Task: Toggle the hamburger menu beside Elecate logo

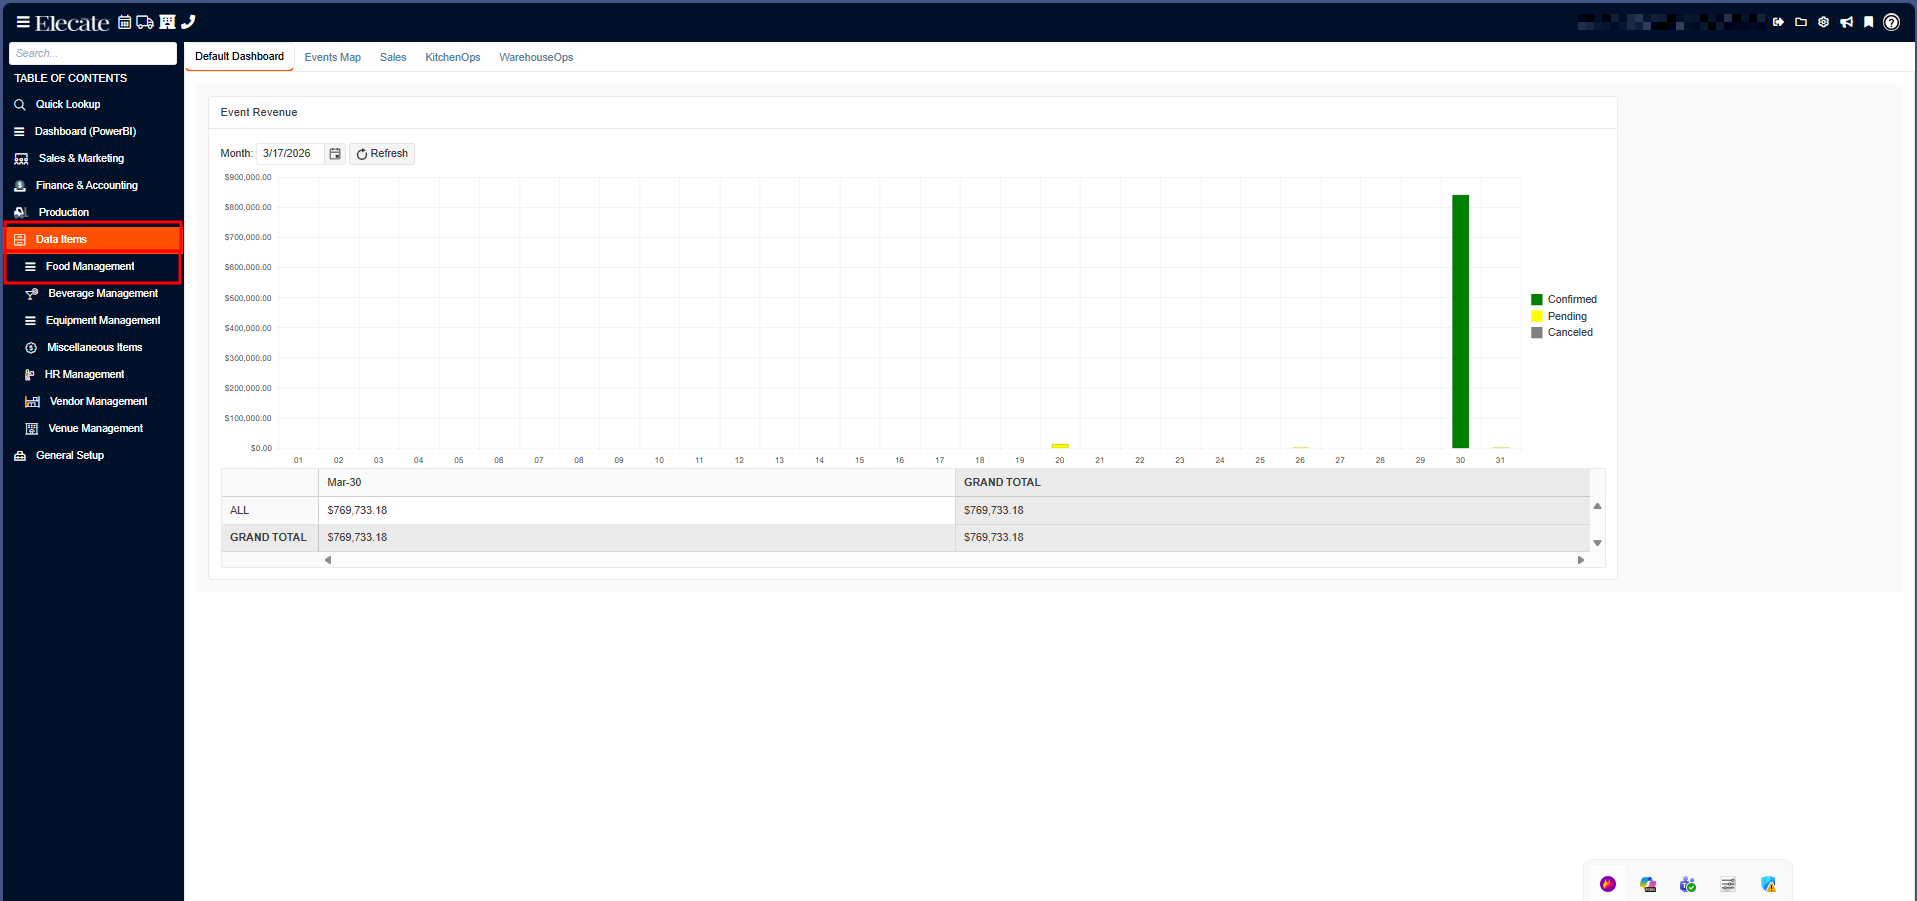Action: coord(22,22)
